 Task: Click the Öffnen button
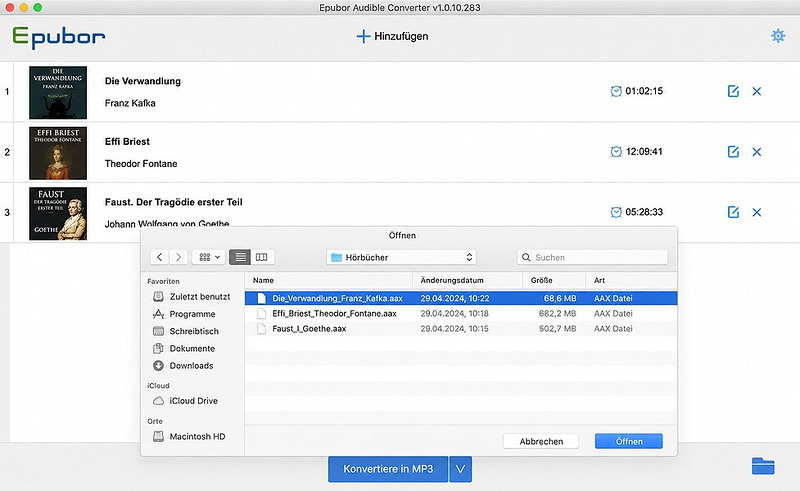pos(629,441)
